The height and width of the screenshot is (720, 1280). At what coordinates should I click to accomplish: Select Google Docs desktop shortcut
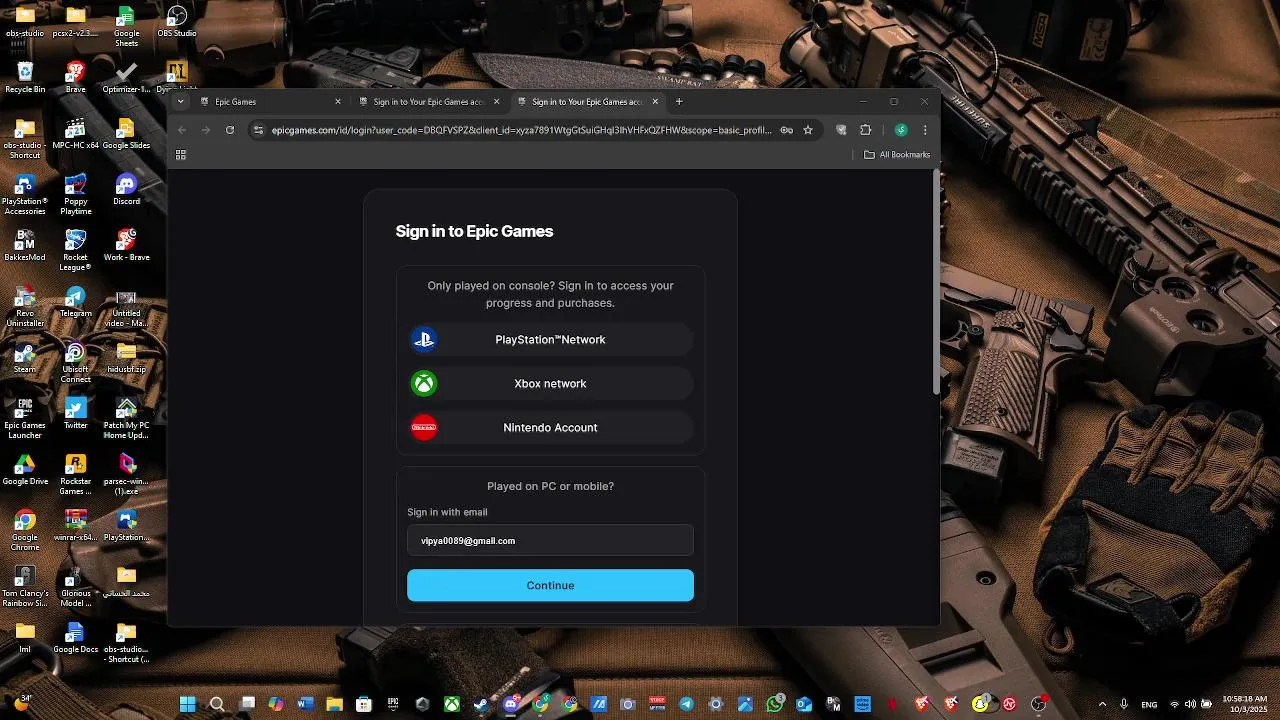(75, 637)
